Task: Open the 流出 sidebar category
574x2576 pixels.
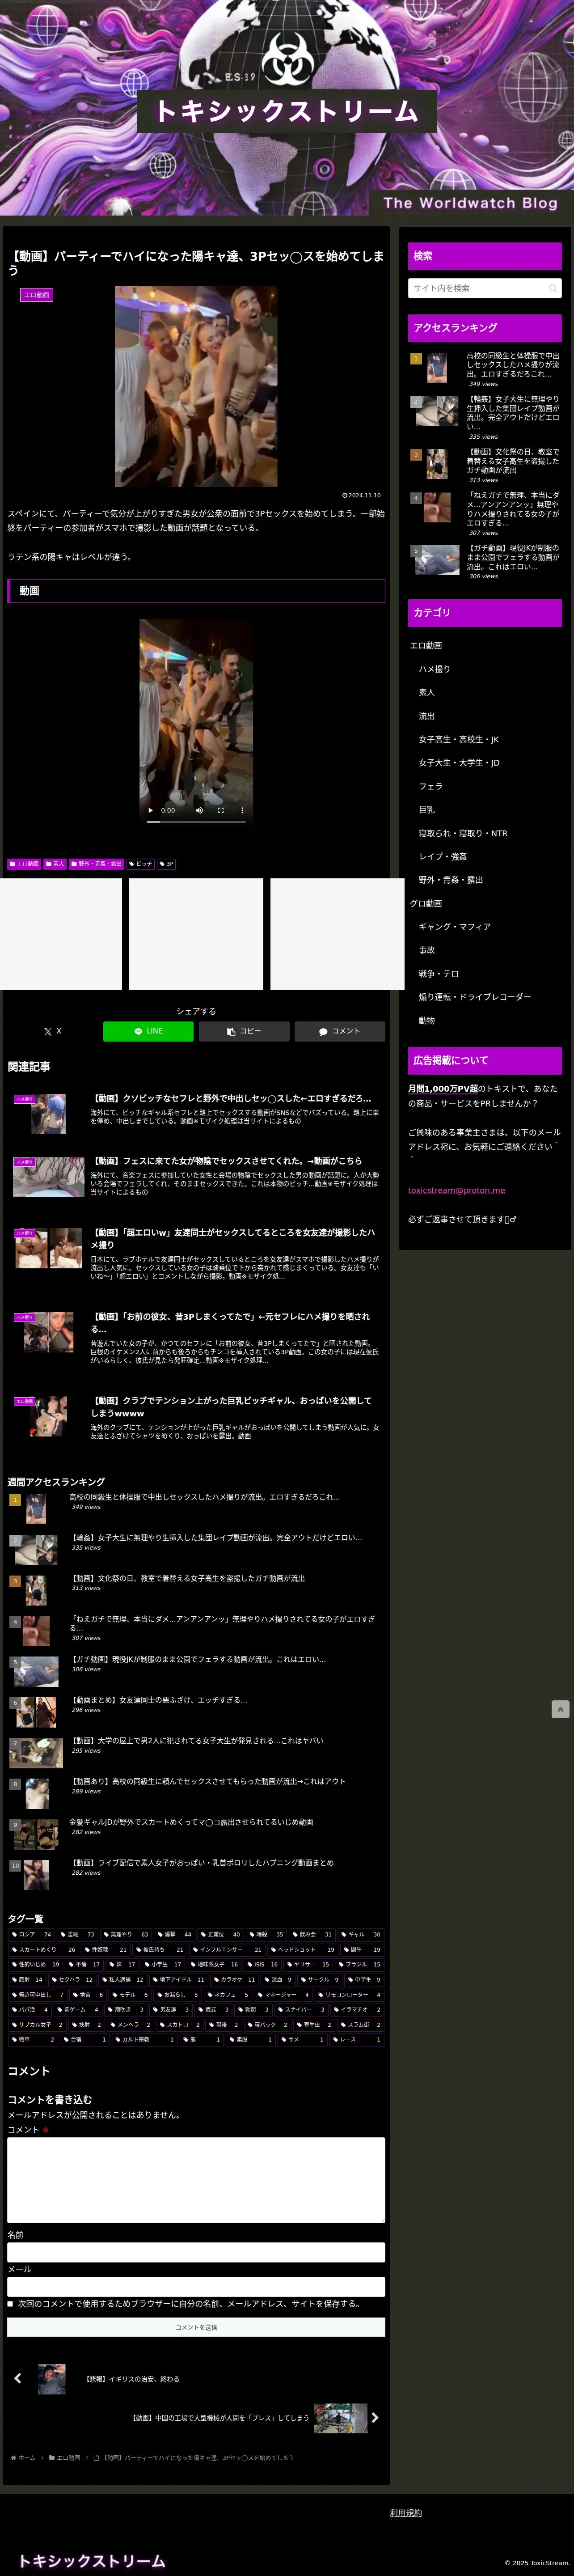Action: click(x=427, y=716)
